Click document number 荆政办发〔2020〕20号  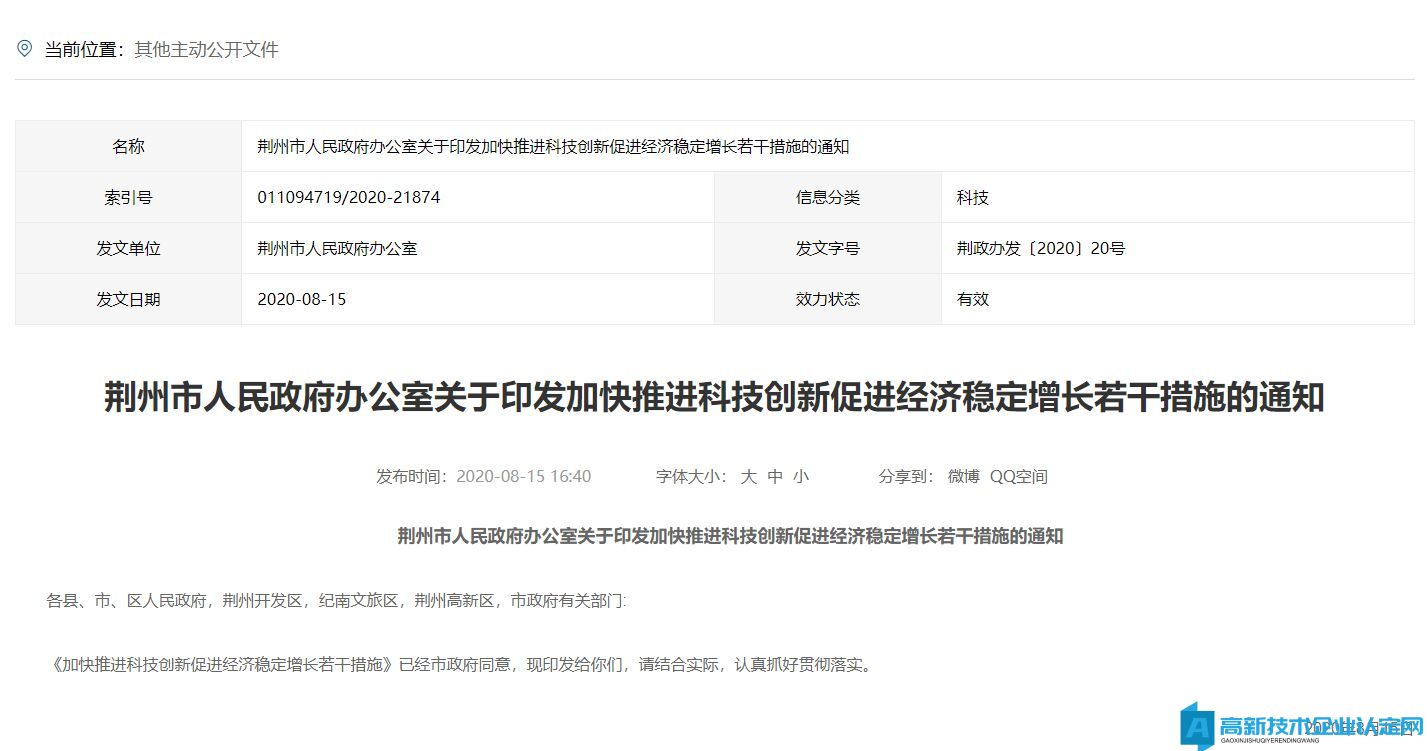(x=1041, y=248)
